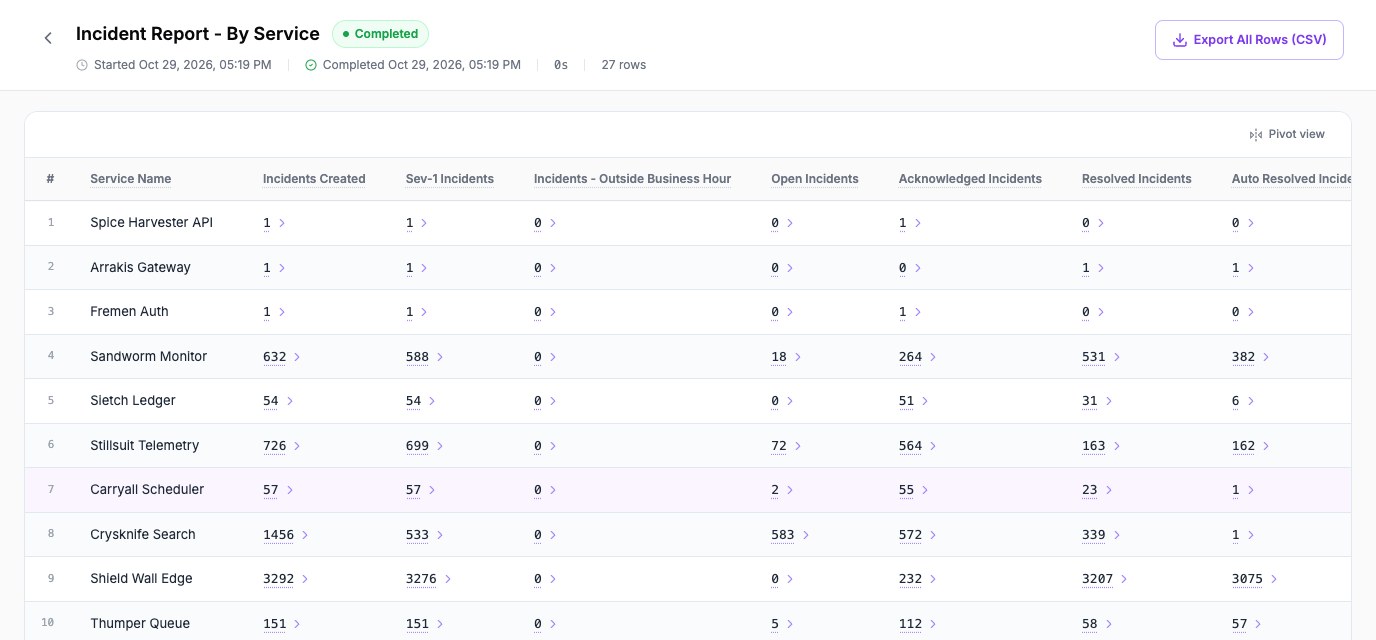The width and height of the screenshot is (1376, 640).
Task: Click the Incidents Created column header
Action: point(314,179)
